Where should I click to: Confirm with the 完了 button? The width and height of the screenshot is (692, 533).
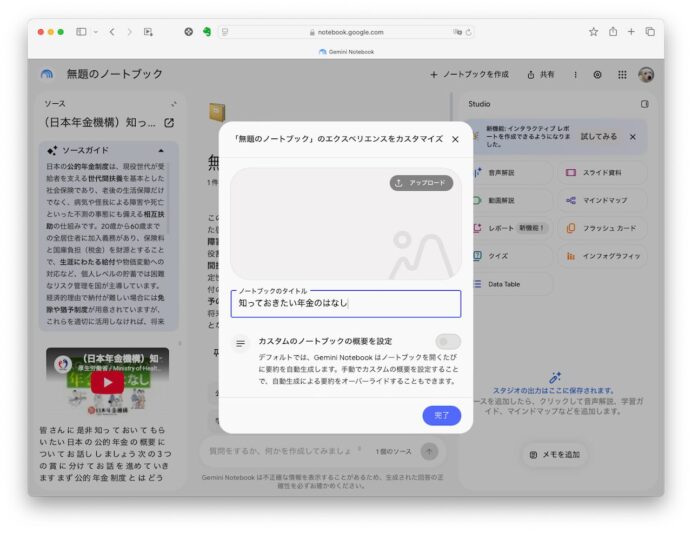441,415
